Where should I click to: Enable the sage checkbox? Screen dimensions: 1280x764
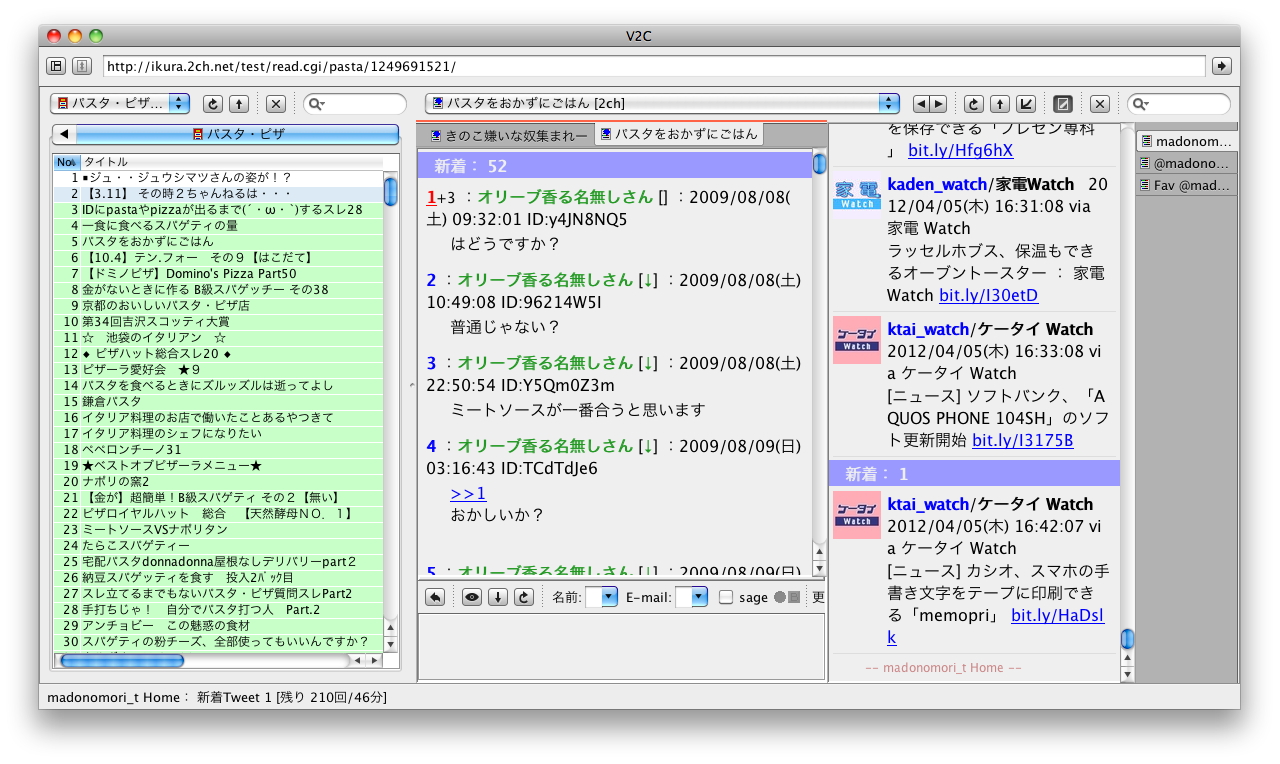point(728,598)
